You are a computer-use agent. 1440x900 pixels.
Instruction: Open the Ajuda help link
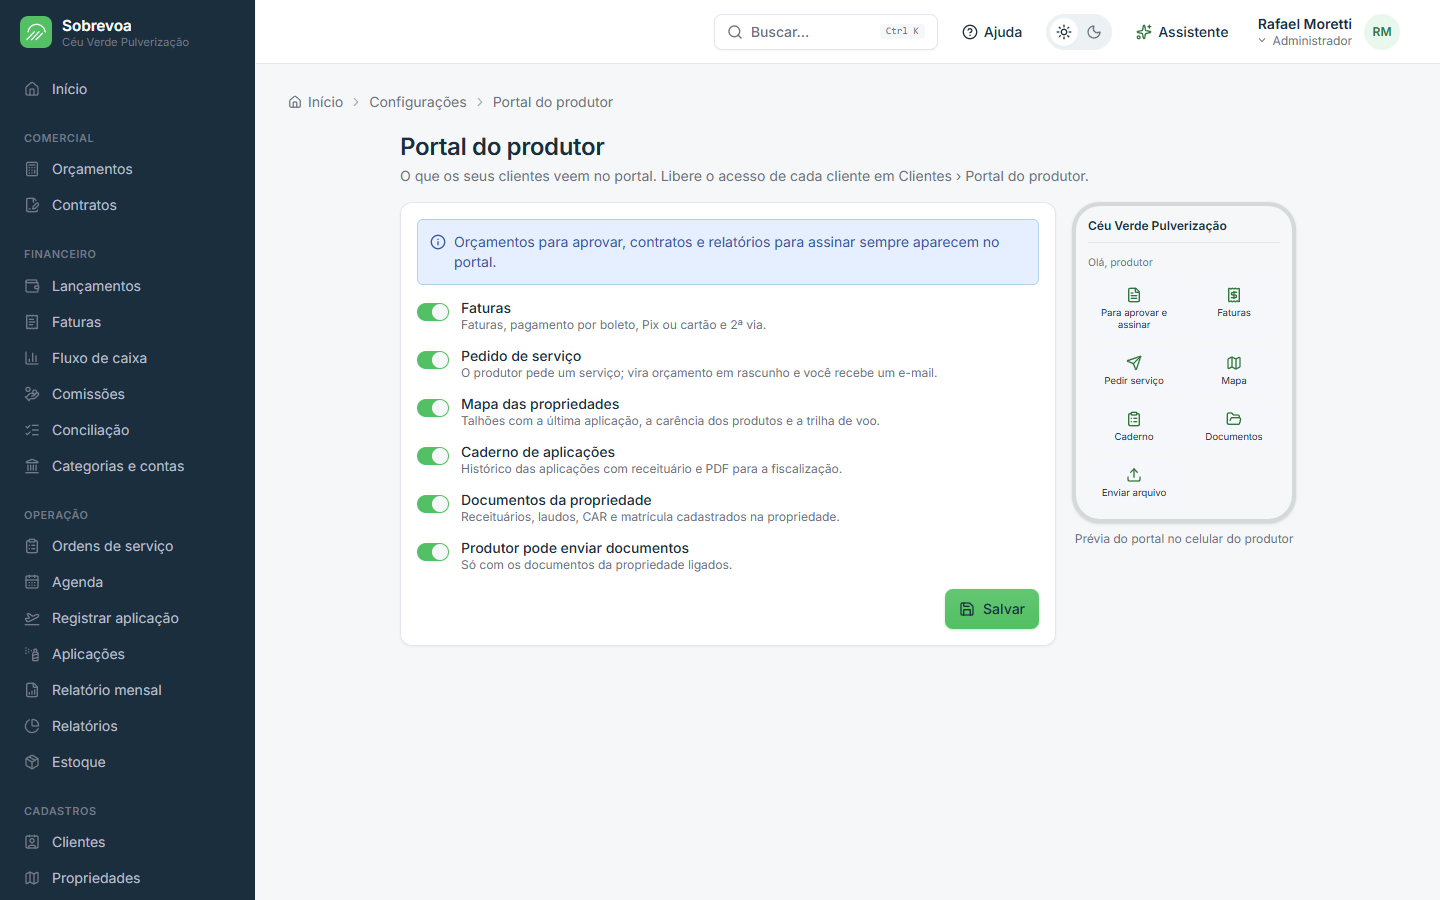(x=992, y=32)
